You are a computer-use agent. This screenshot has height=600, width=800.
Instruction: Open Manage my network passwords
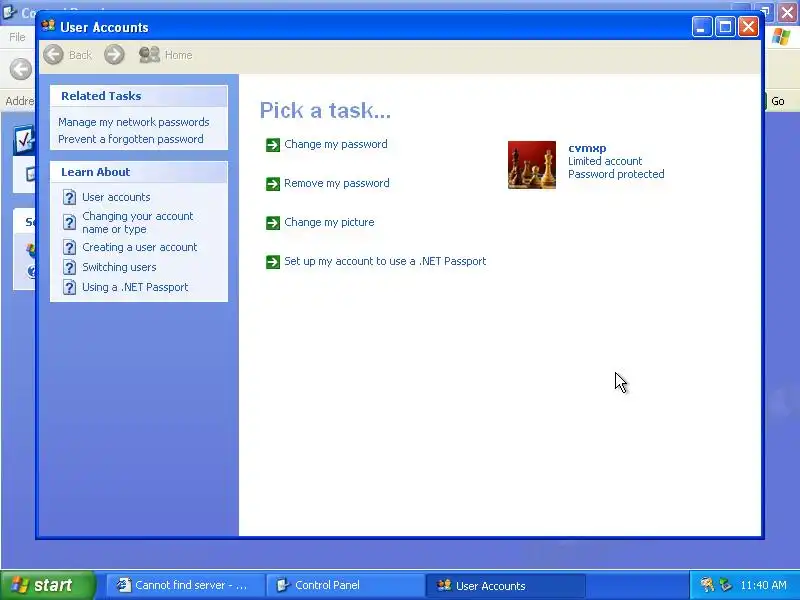click(x=134, y=122)
